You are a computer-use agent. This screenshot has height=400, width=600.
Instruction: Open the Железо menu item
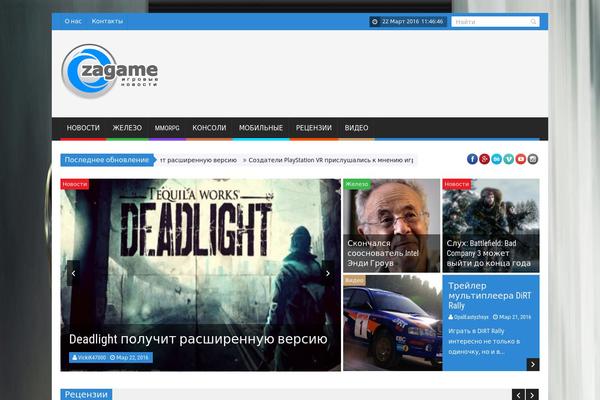[127, 128]
